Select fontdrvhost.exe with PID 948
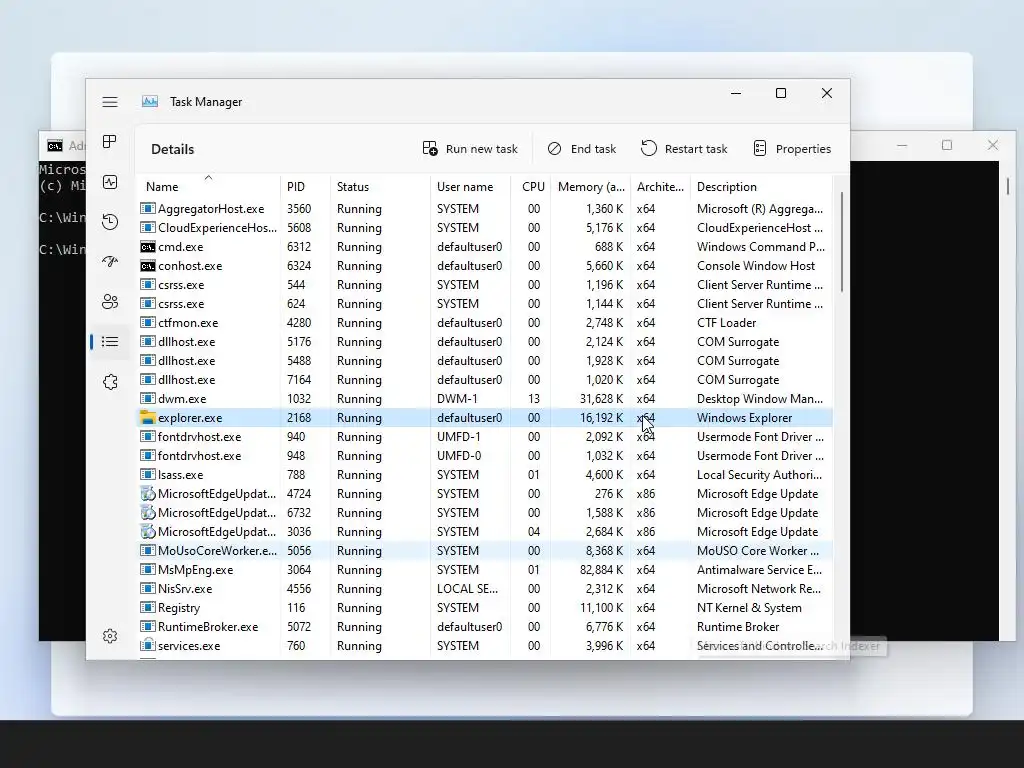 [485, 456]
